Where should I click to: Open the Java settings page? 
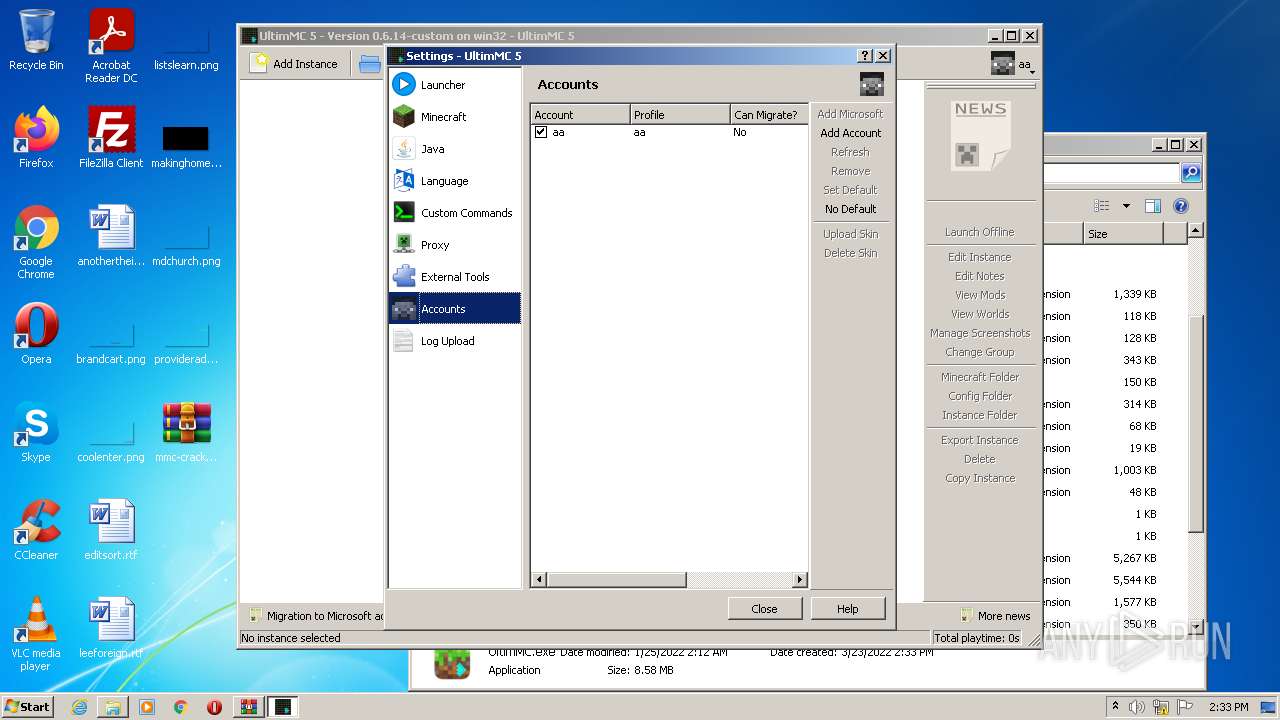[454, 149]
